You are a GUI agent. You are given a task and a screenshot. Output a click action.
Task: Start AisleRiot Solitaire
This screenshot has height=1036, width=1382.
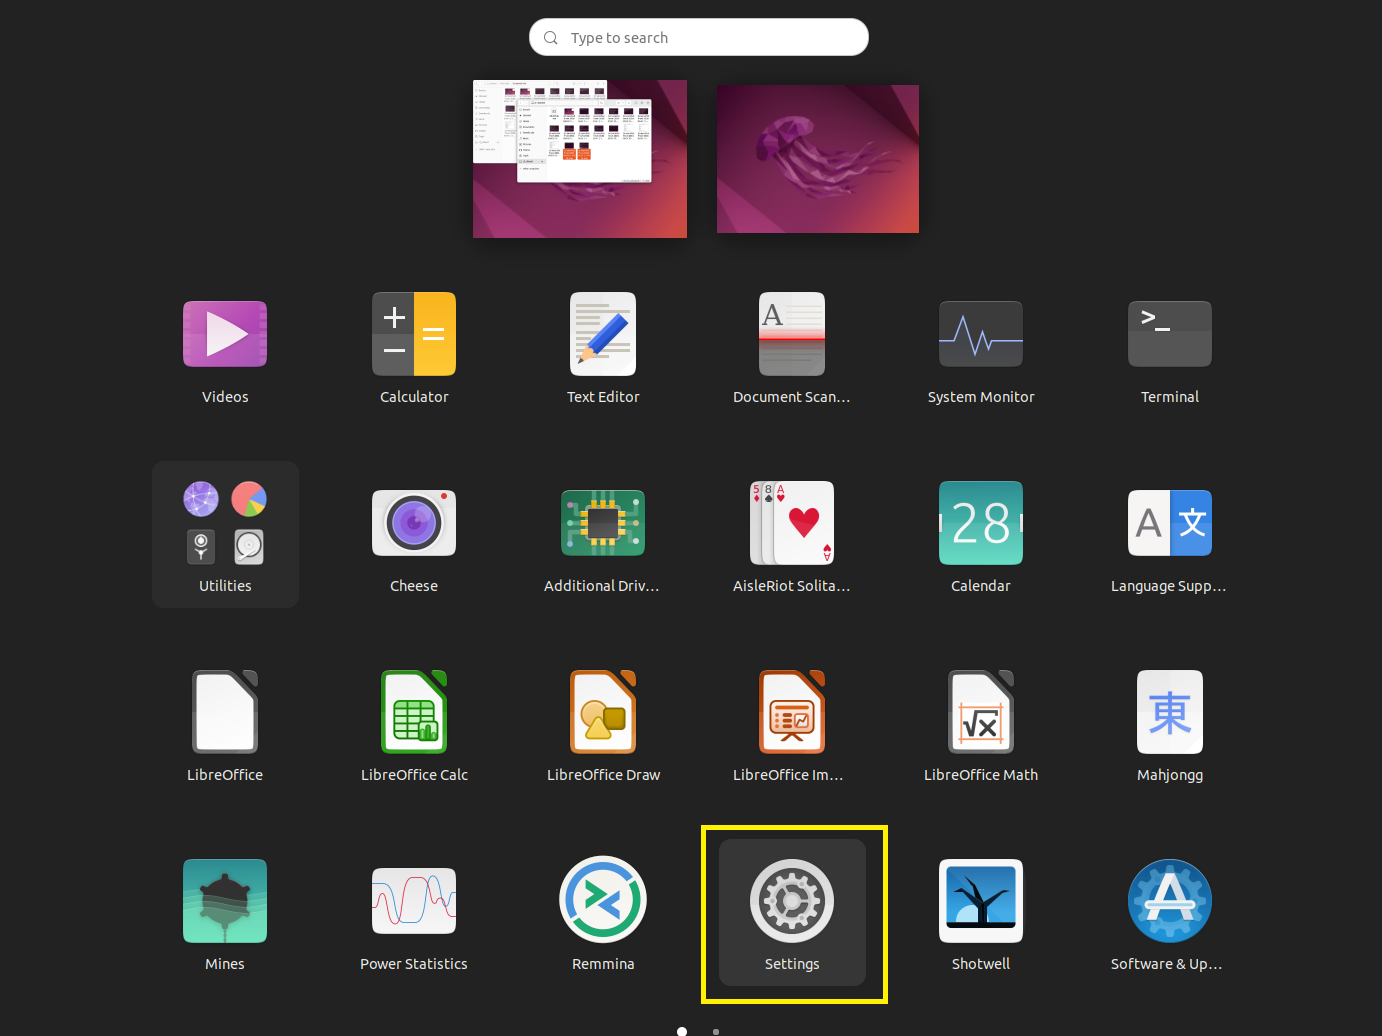point(792,523)
